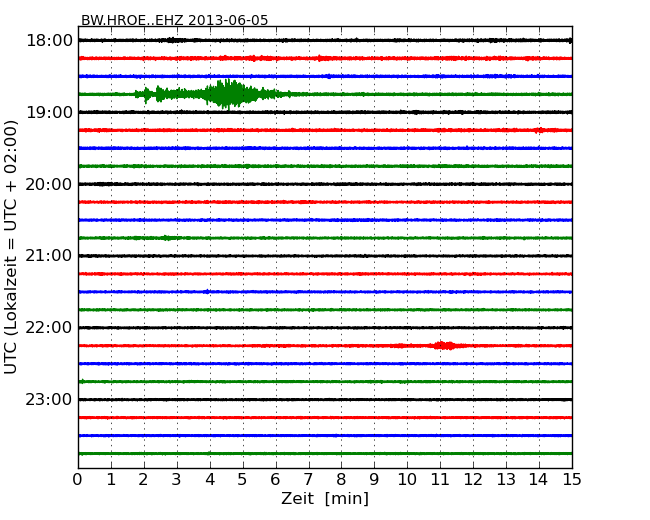Click the Zeit [min] x-axis label
Viewport: 650px width, 520px height.
pyautogui.click(x=325, y=498)
